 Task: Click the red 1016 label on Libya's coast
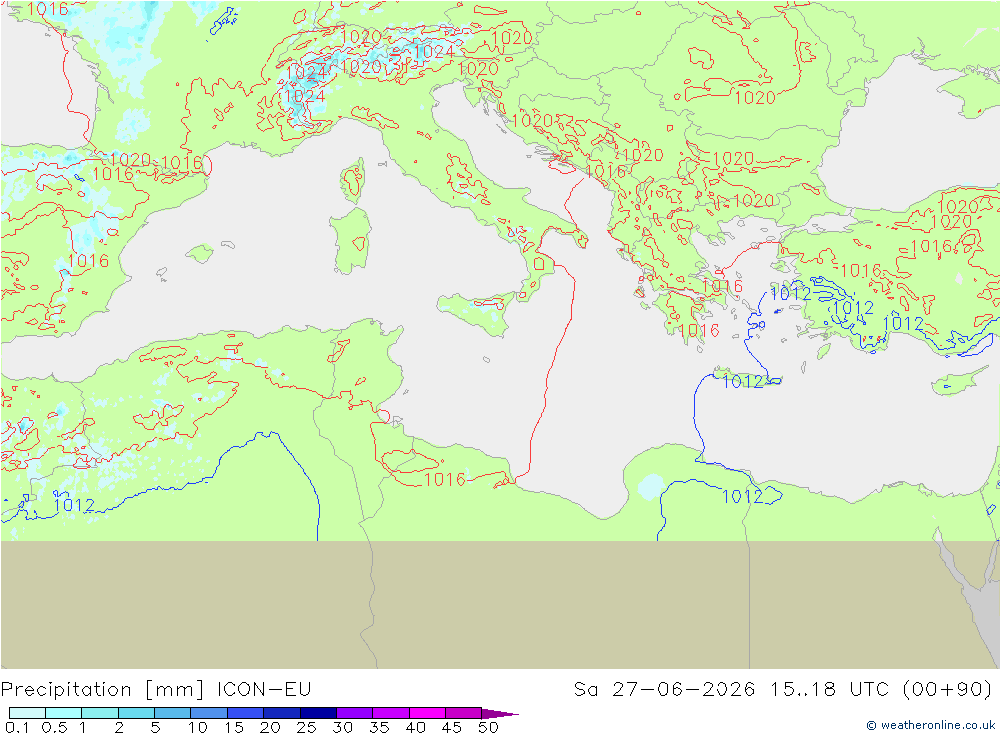pos(445,479)
